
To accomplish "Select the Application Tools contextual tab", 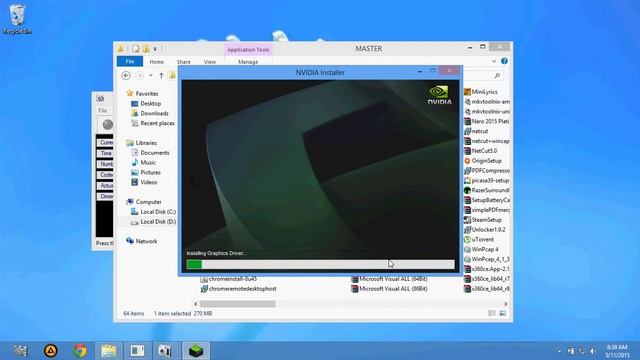I will point(248,50).
